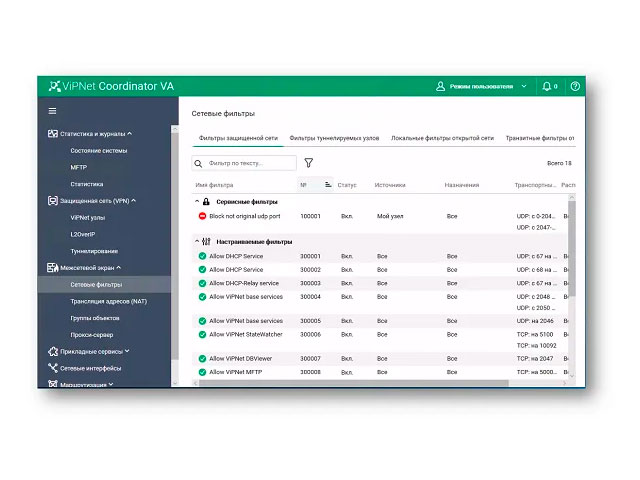Screen dimensions: 640x480
Task: Collapse the Настраиваемые фильтры group
Action: coord(197,242)
